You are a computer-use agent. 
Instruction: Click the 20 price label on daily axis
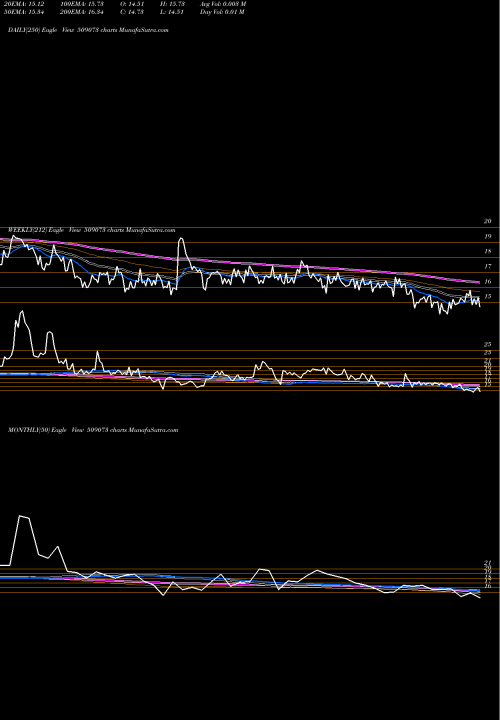[x=488, y=221]
